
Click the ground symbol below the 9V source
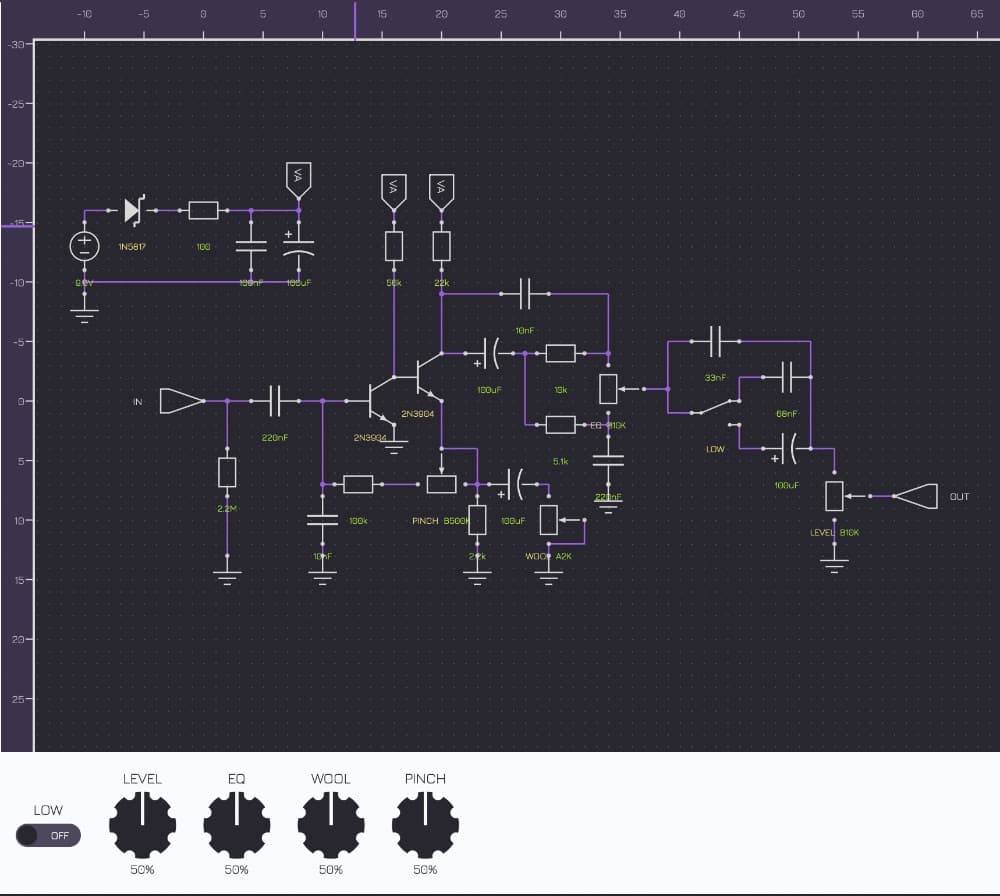click(84, 316)
